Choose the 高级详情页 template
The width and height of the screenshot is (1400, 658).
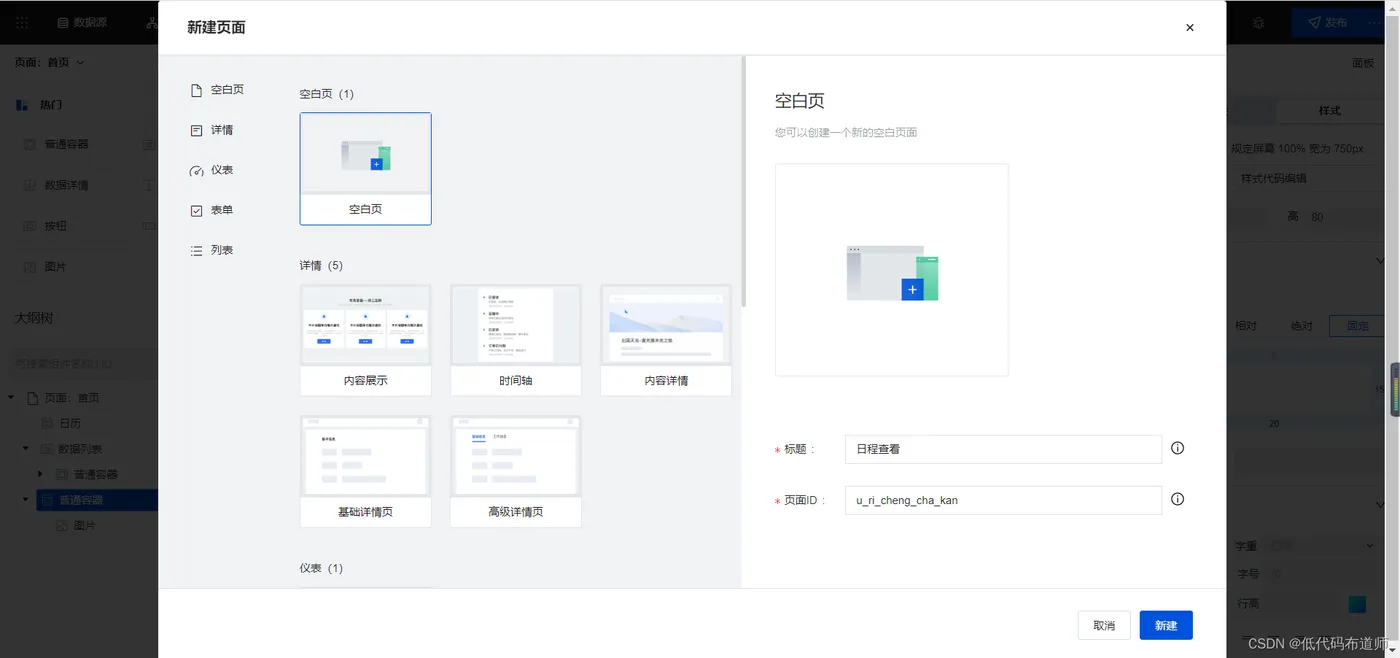point(516,471)
